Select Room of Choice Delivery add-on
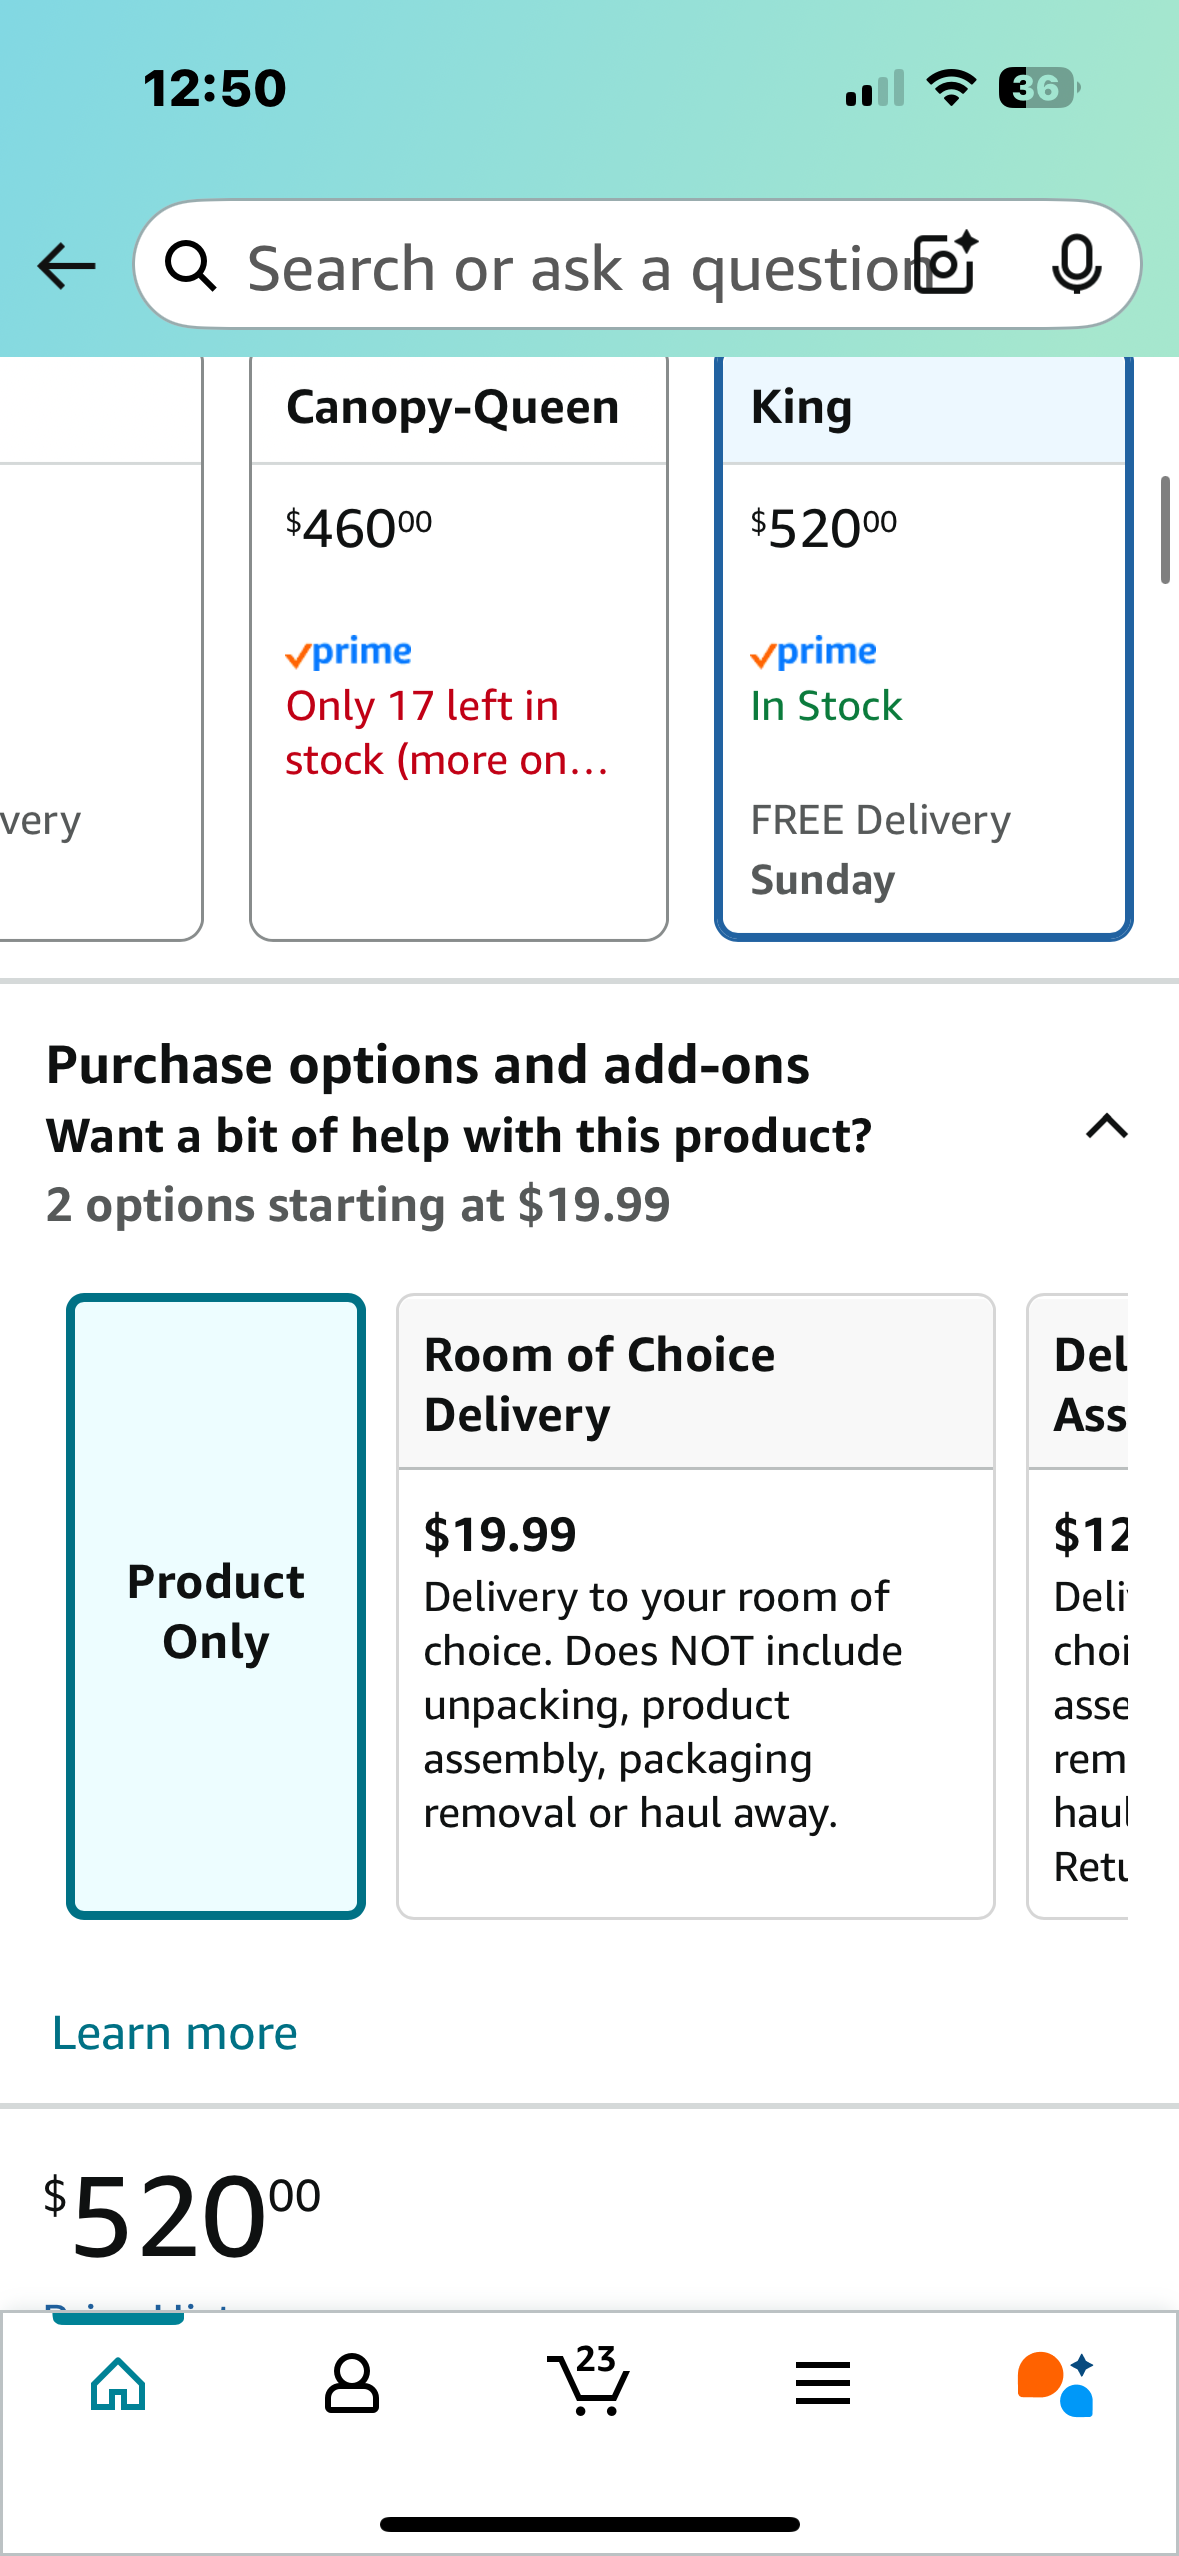The image size is (1179, 2556). pos(695,1606)
